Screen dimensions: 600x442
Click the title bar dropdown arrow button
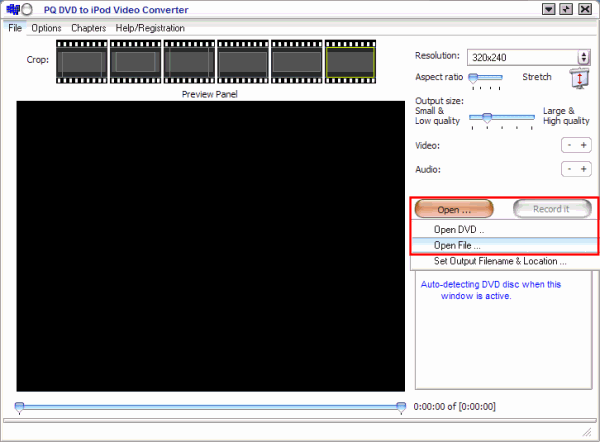[x=549, y=9]
